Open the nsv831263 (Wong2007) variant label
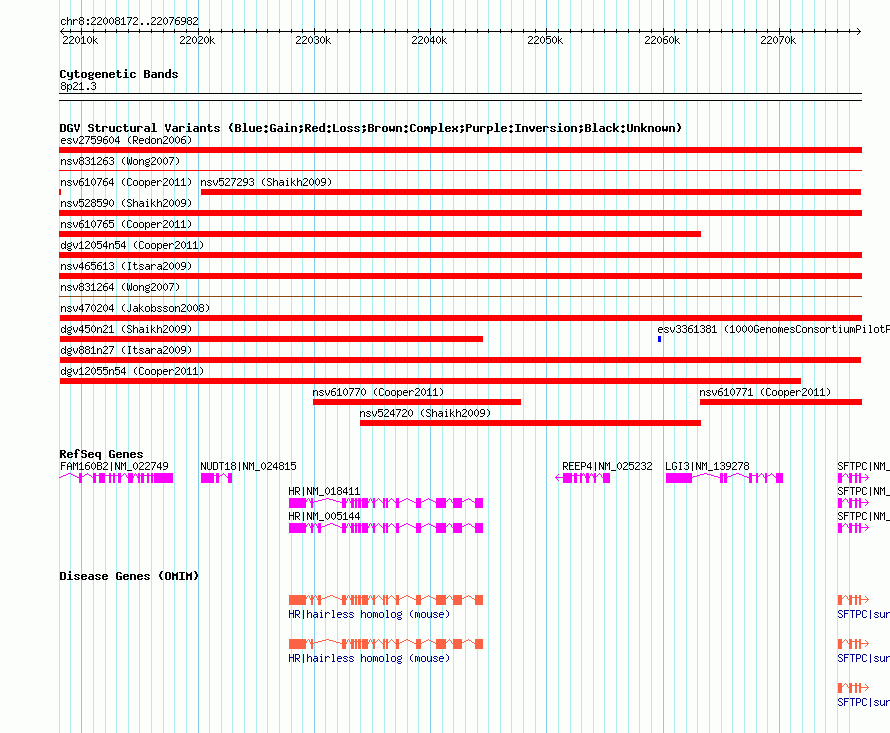The image size is (890, 733). point(120,161)
